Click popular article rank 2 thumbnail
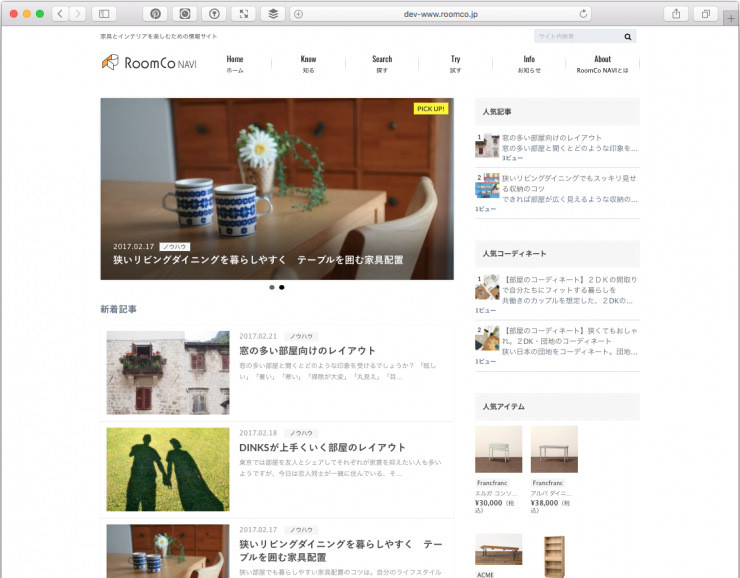The height and width of the screenshot is (578, 740). coord(487,186)
